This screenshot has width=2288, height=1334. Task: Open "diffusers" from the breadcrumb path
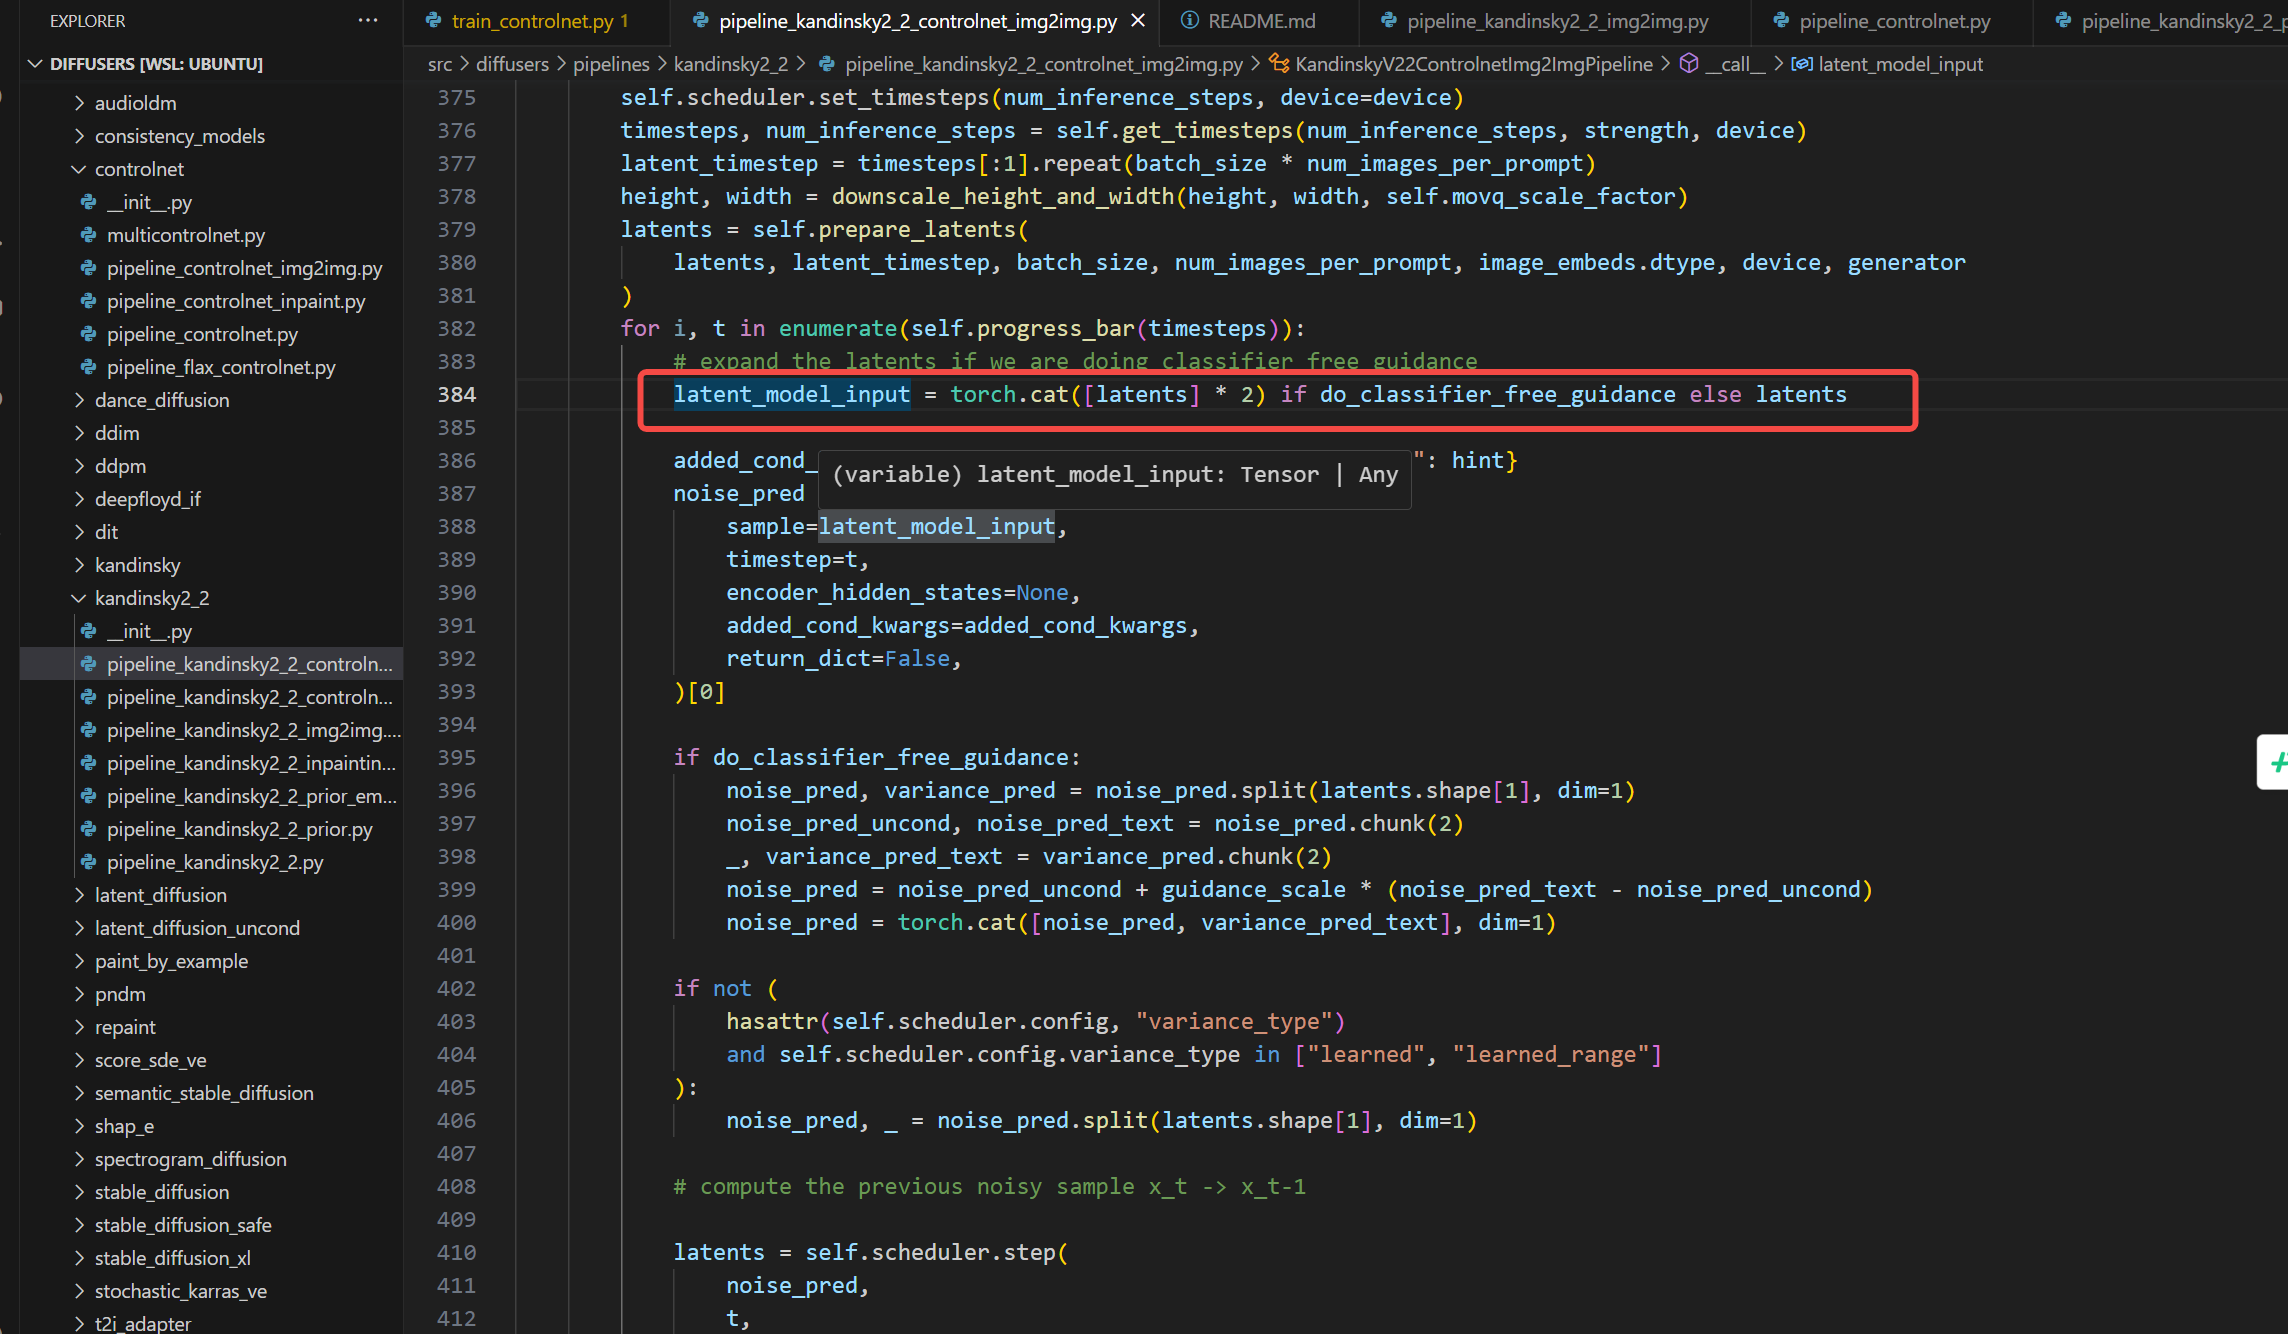pyautogui.click(x=512, y=63)
